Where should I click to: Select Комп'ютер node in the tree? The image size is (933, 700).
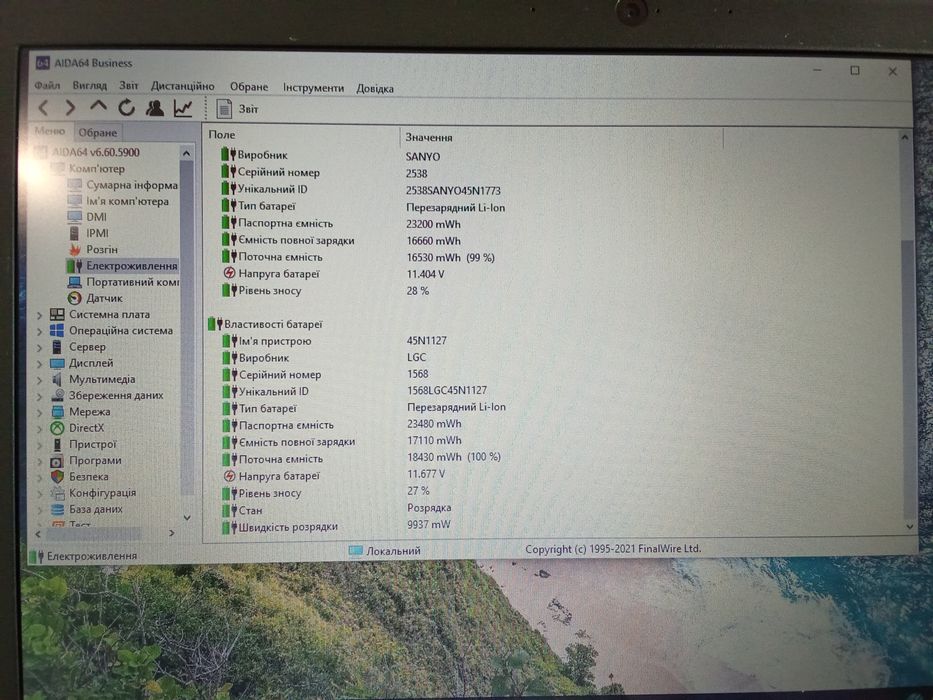click(x=97, y=169)
